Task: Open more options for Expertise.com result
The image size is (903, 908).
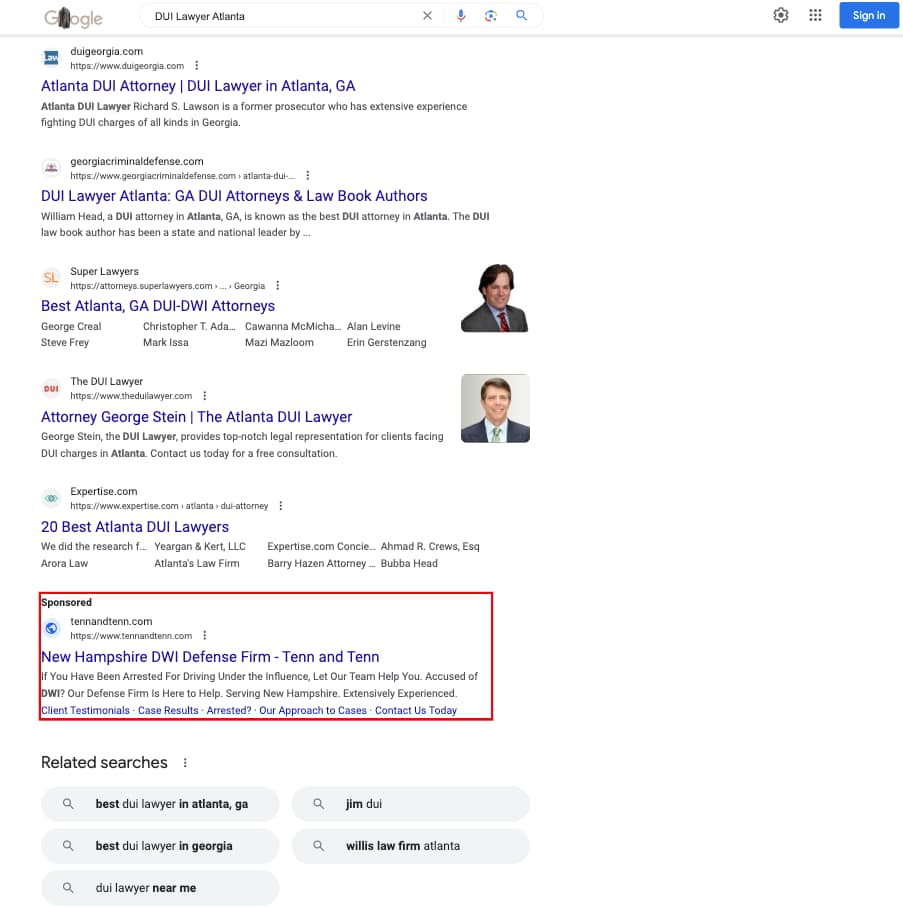Action: (281, 506)
